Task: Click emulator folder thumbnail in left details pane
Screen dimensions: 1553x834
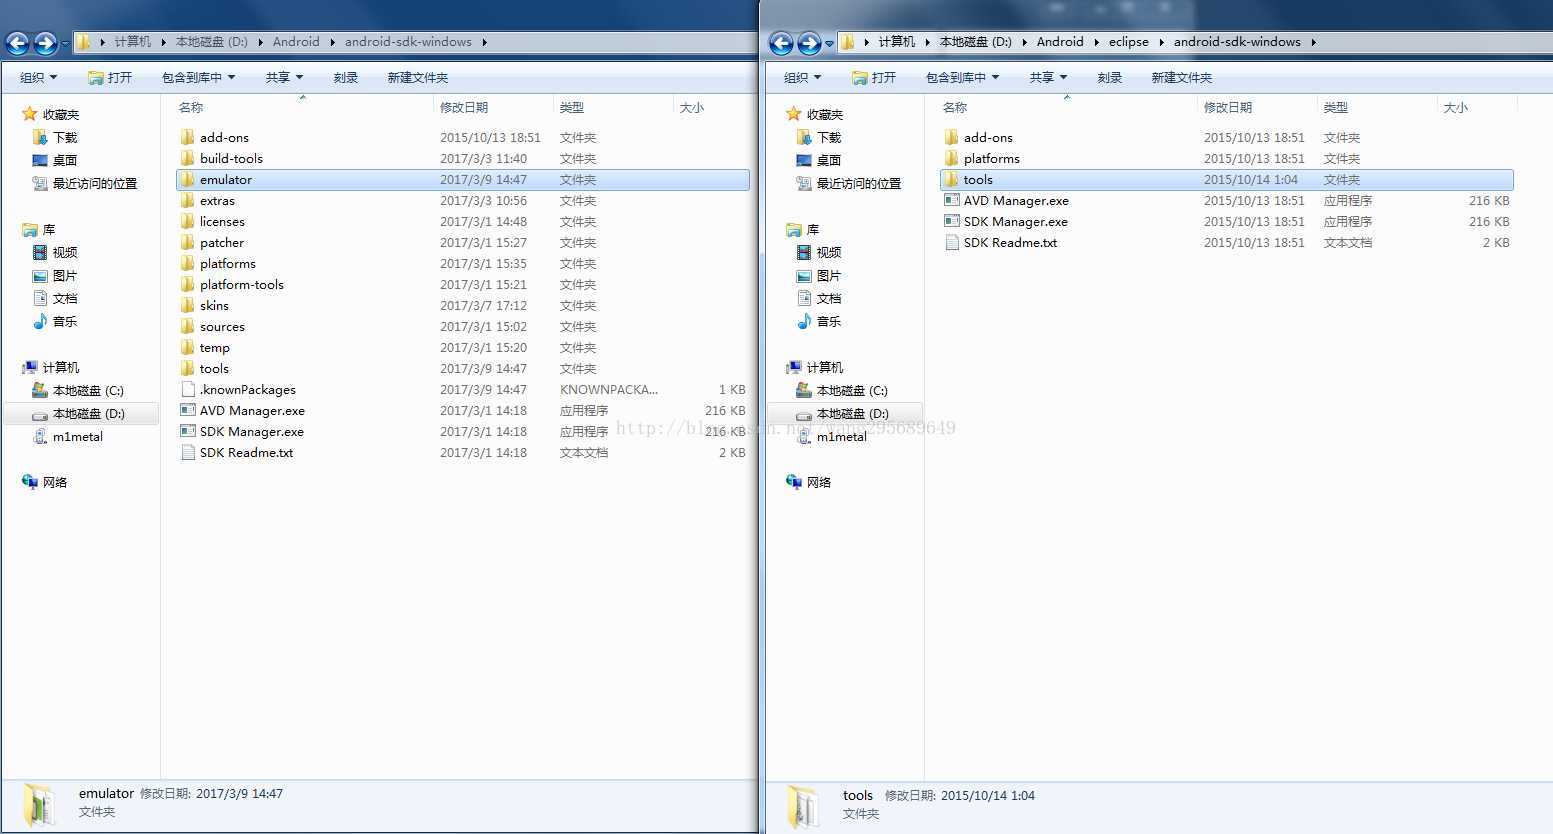Action: (40, 806)
